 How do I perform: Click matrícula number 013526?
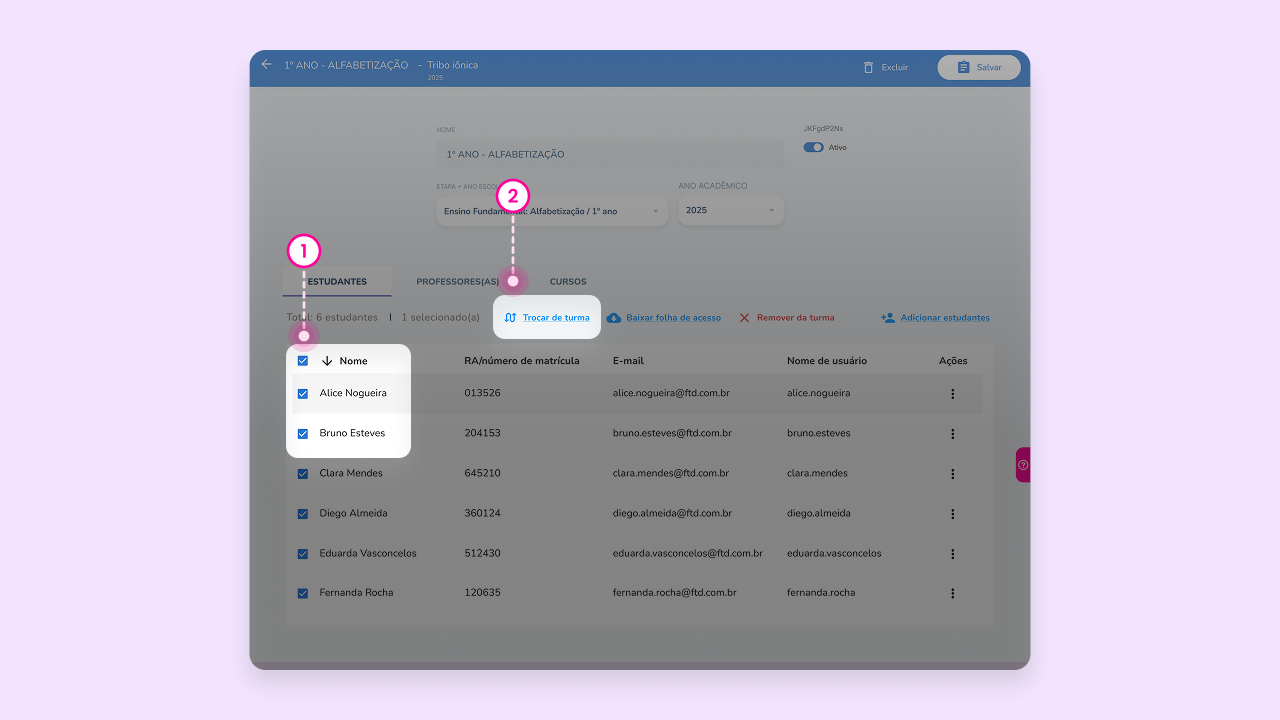[x=482, y=394]
